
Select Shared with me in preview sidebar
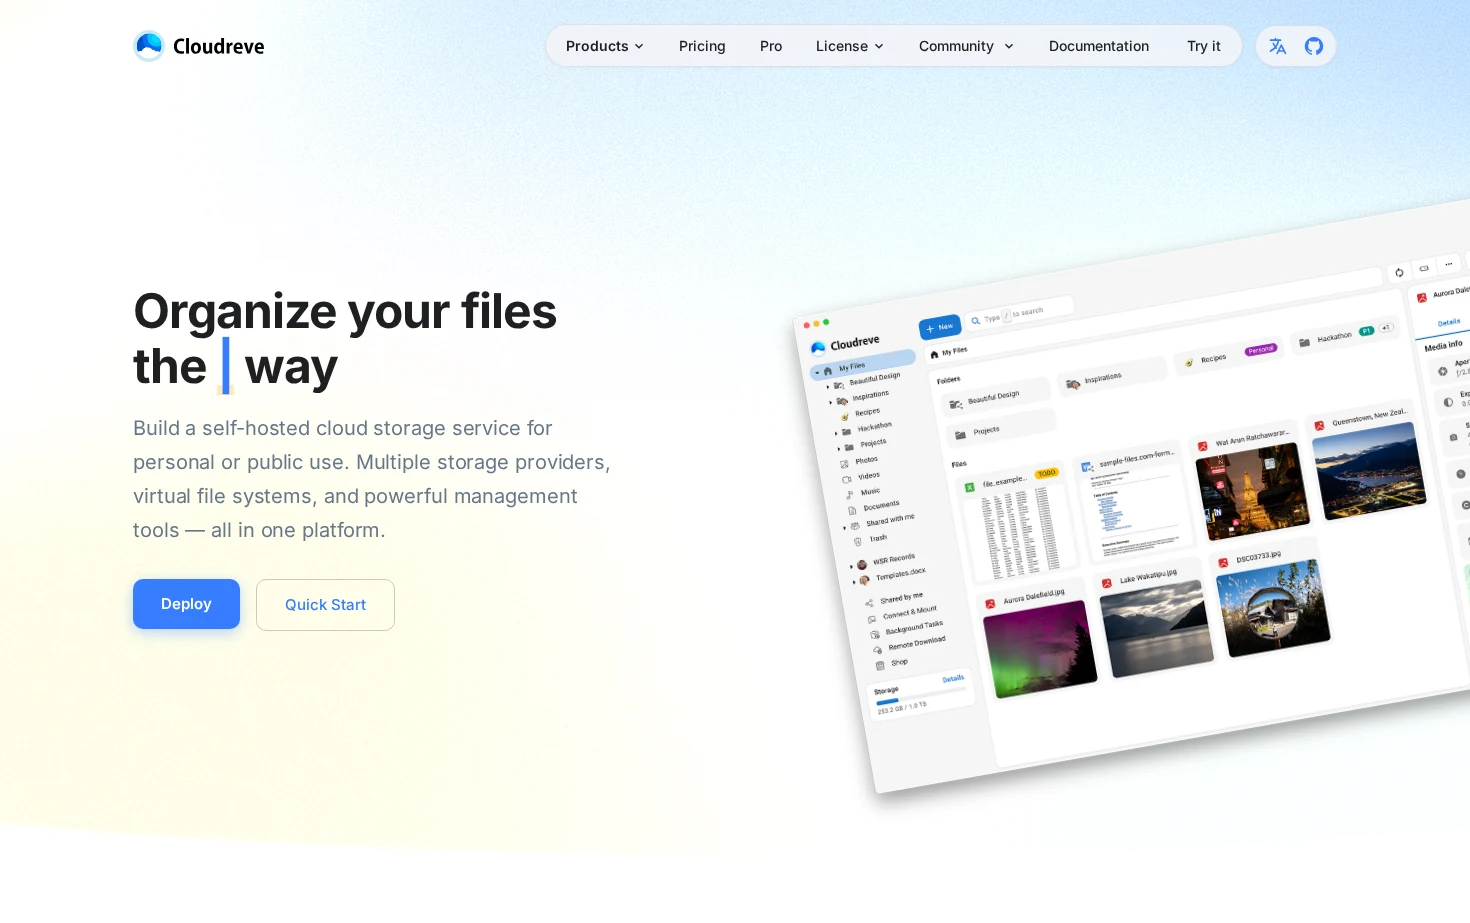pyautogui.click(x=889, y=520)
